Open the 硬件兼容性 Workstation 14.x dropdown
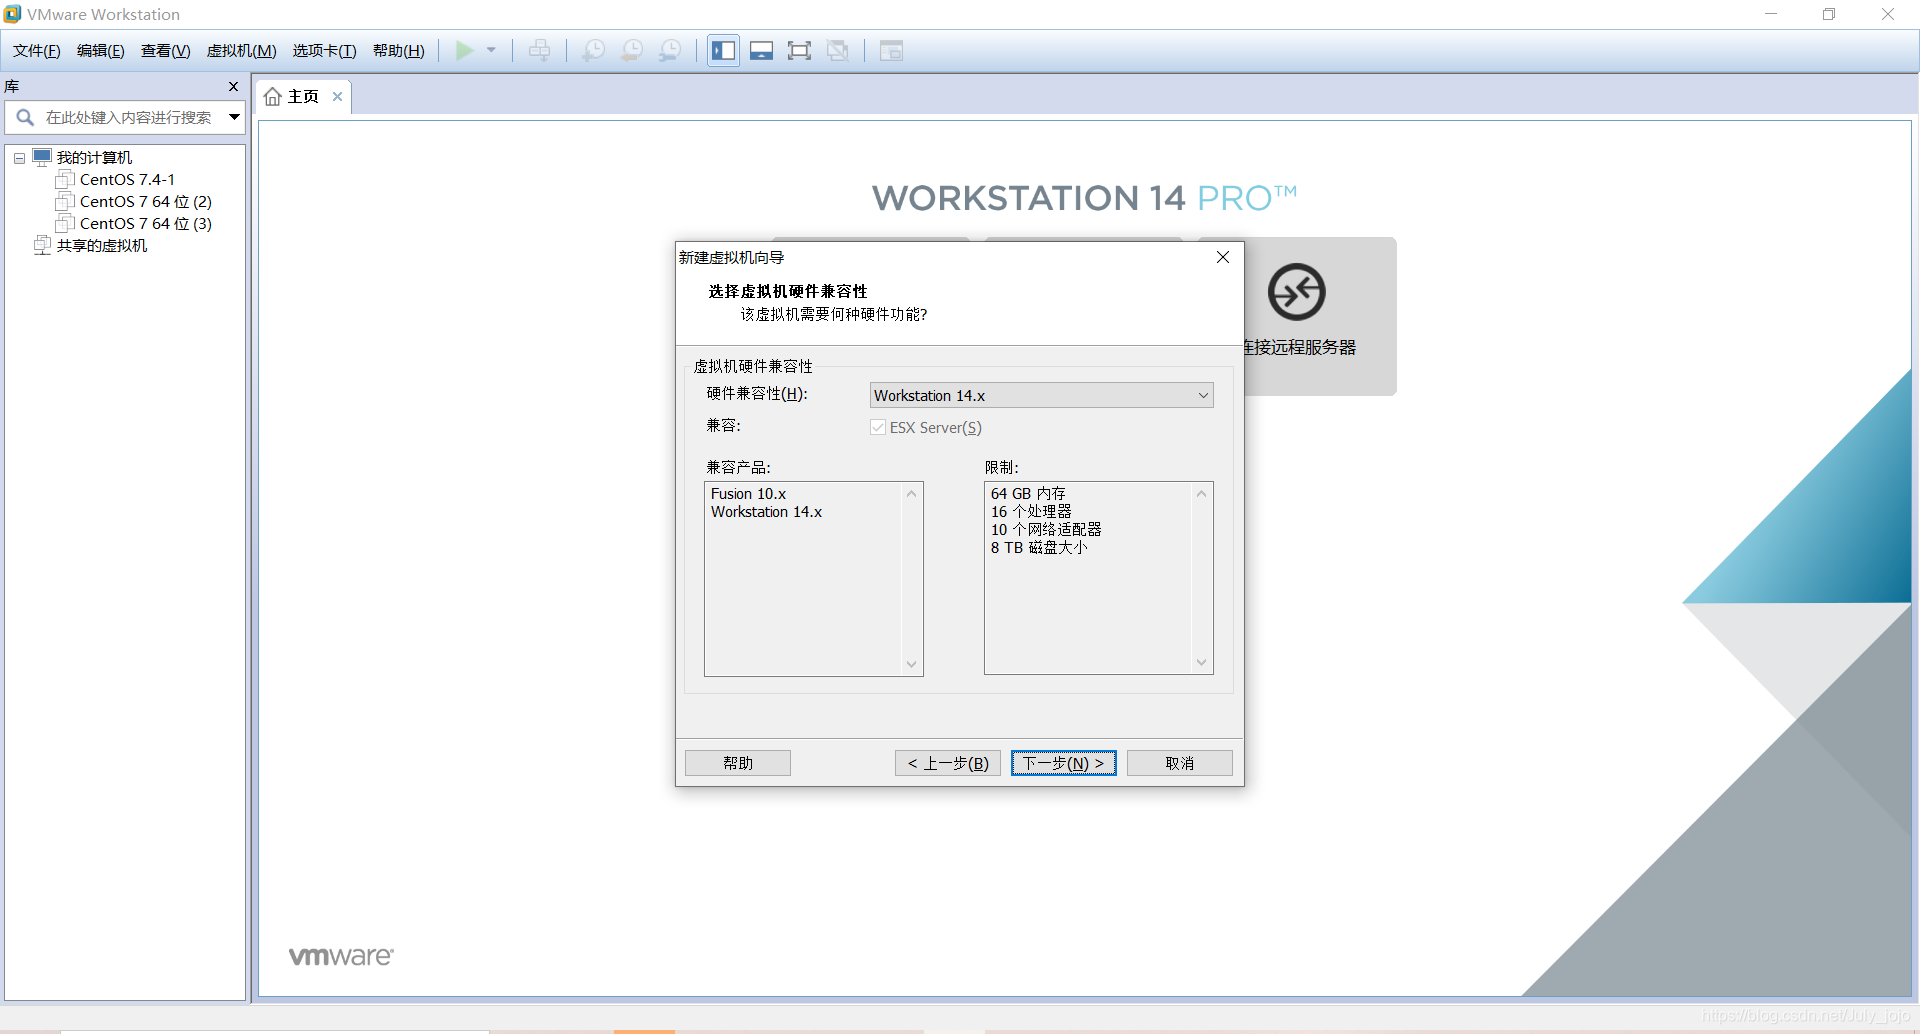 (x=1041, y=396)
